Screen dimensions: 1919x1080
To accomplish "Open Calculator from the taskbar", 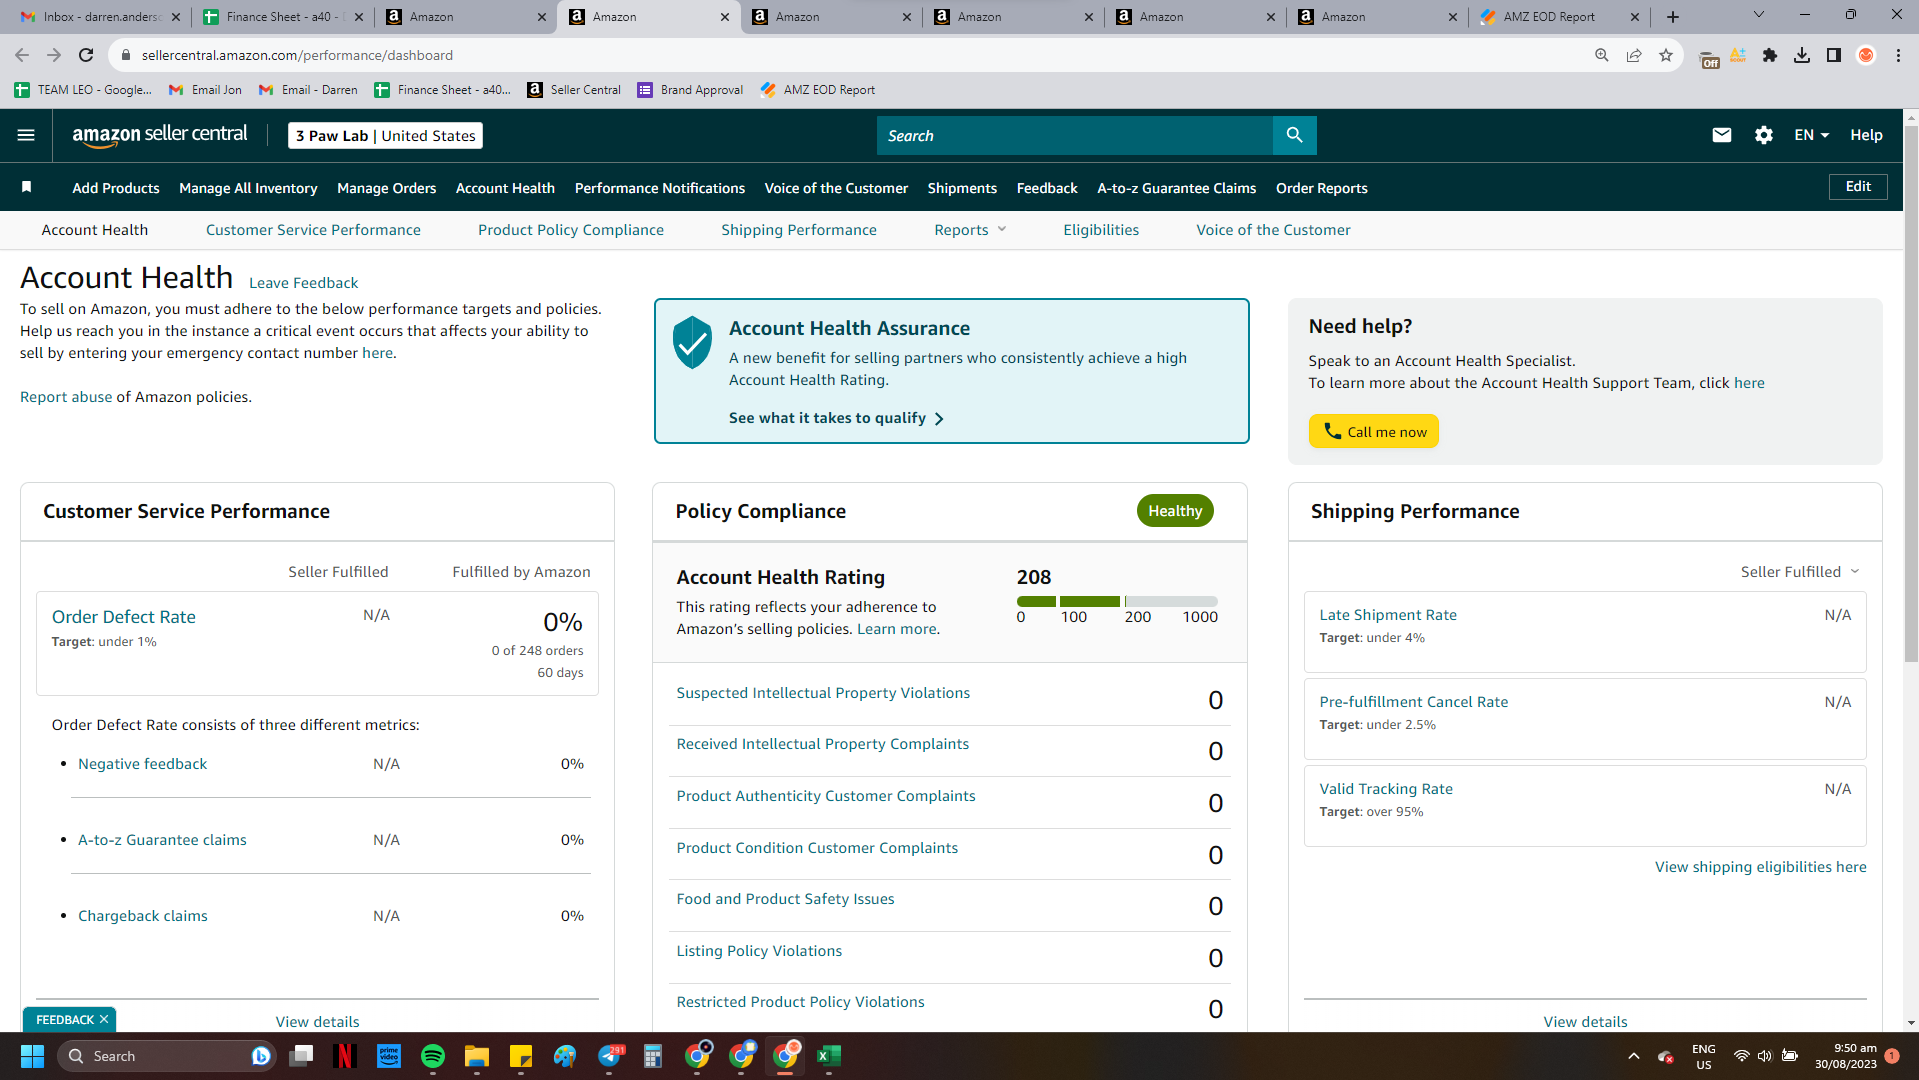I will point(653,1056).
